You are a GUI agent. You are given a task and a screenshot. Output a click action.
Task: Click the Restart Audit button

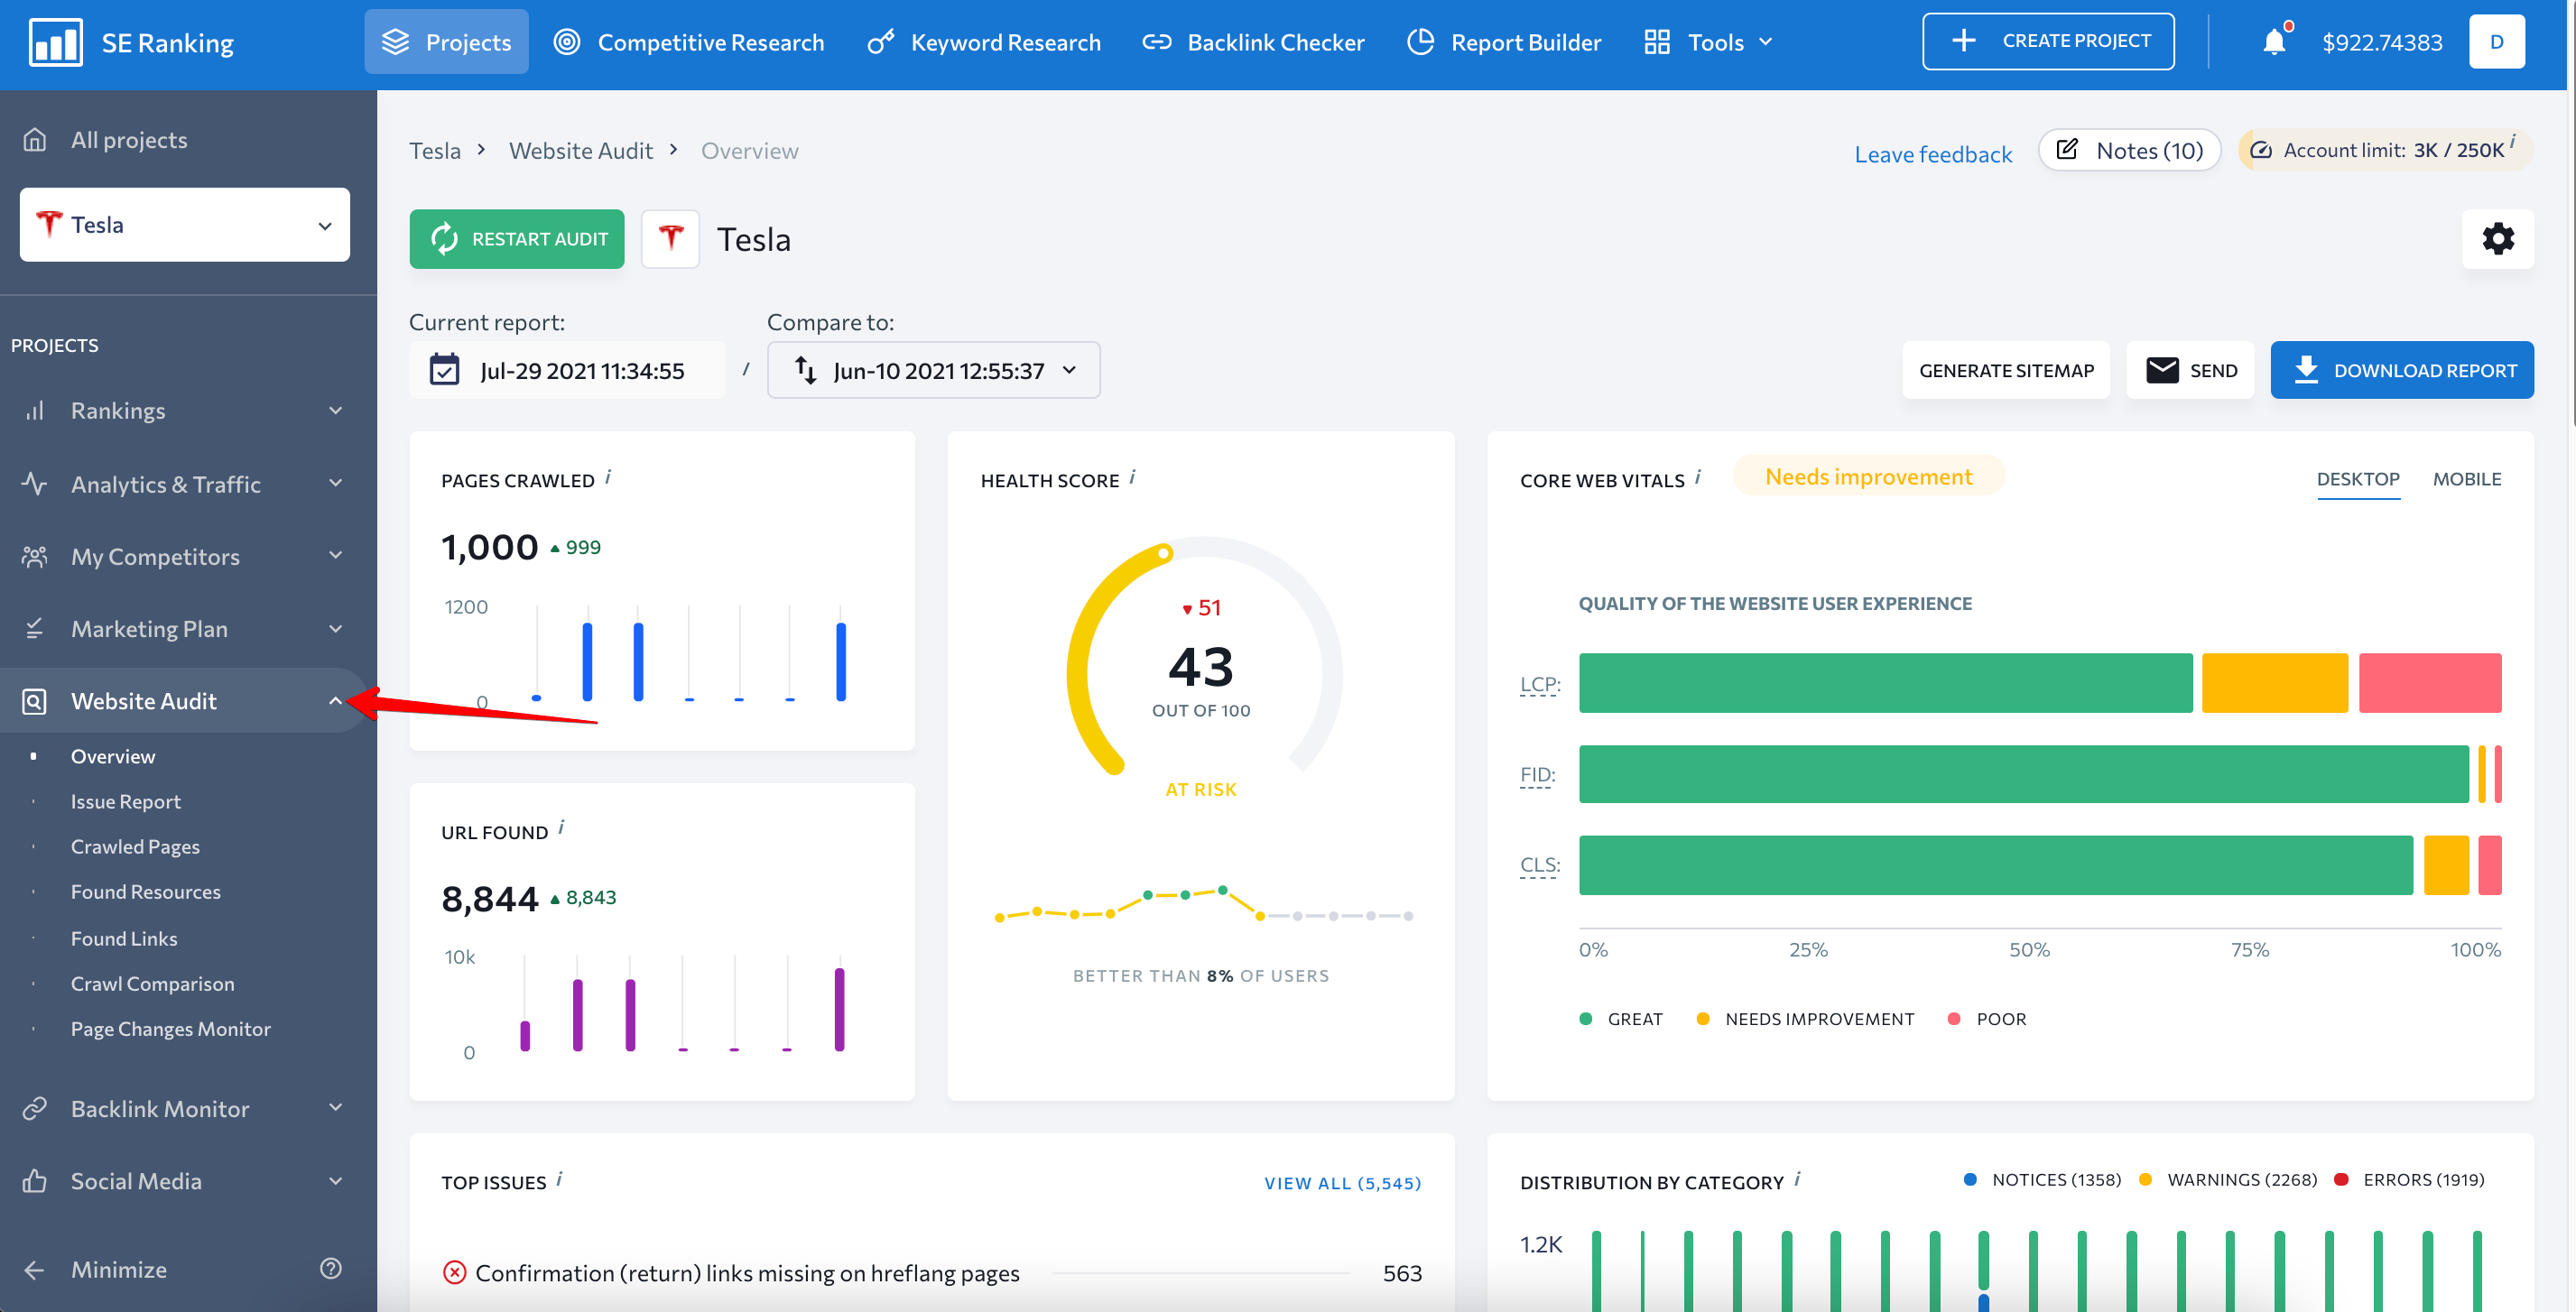coord(516,239)
